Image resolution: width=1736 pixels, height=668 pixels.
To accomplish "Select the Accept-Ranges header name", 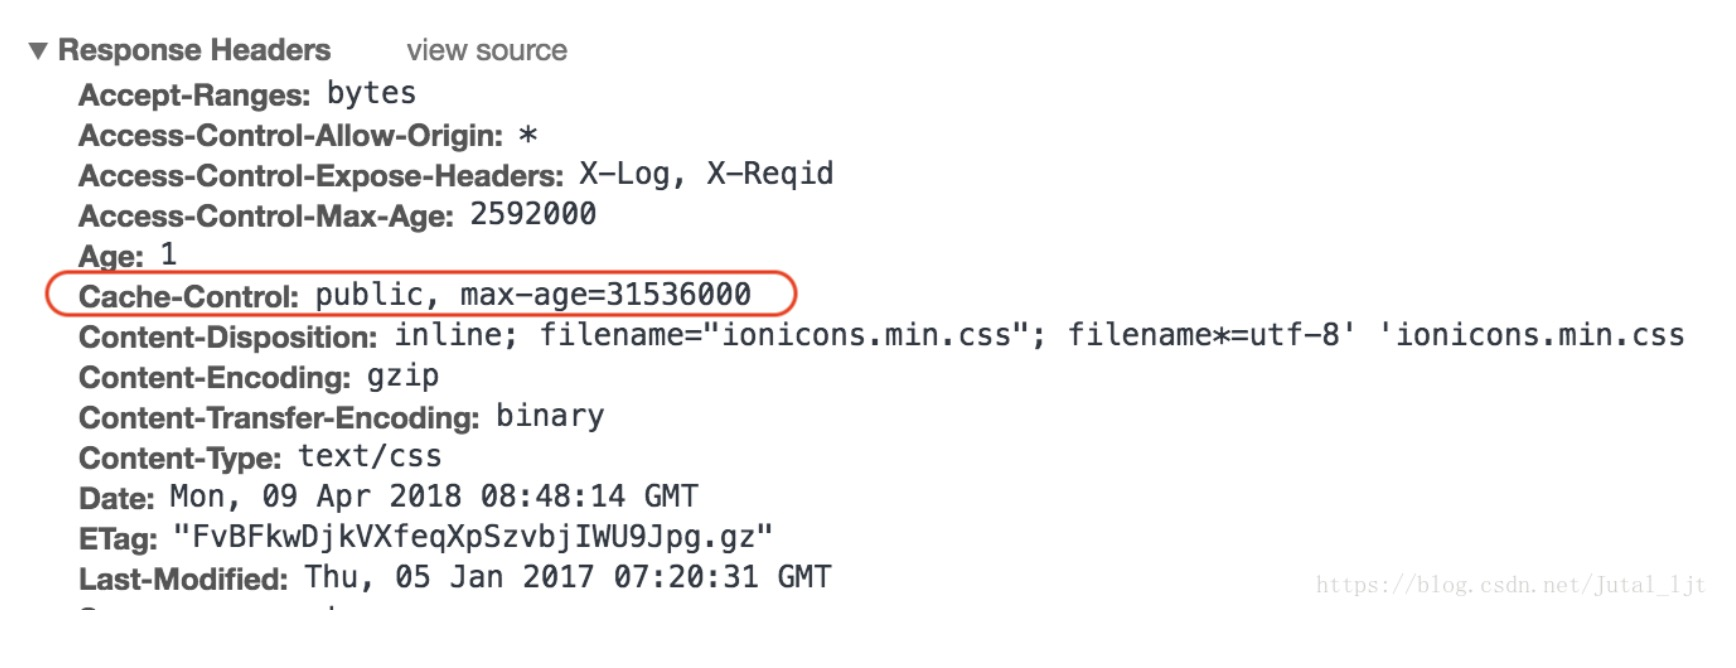I will [x=194, y=96].
